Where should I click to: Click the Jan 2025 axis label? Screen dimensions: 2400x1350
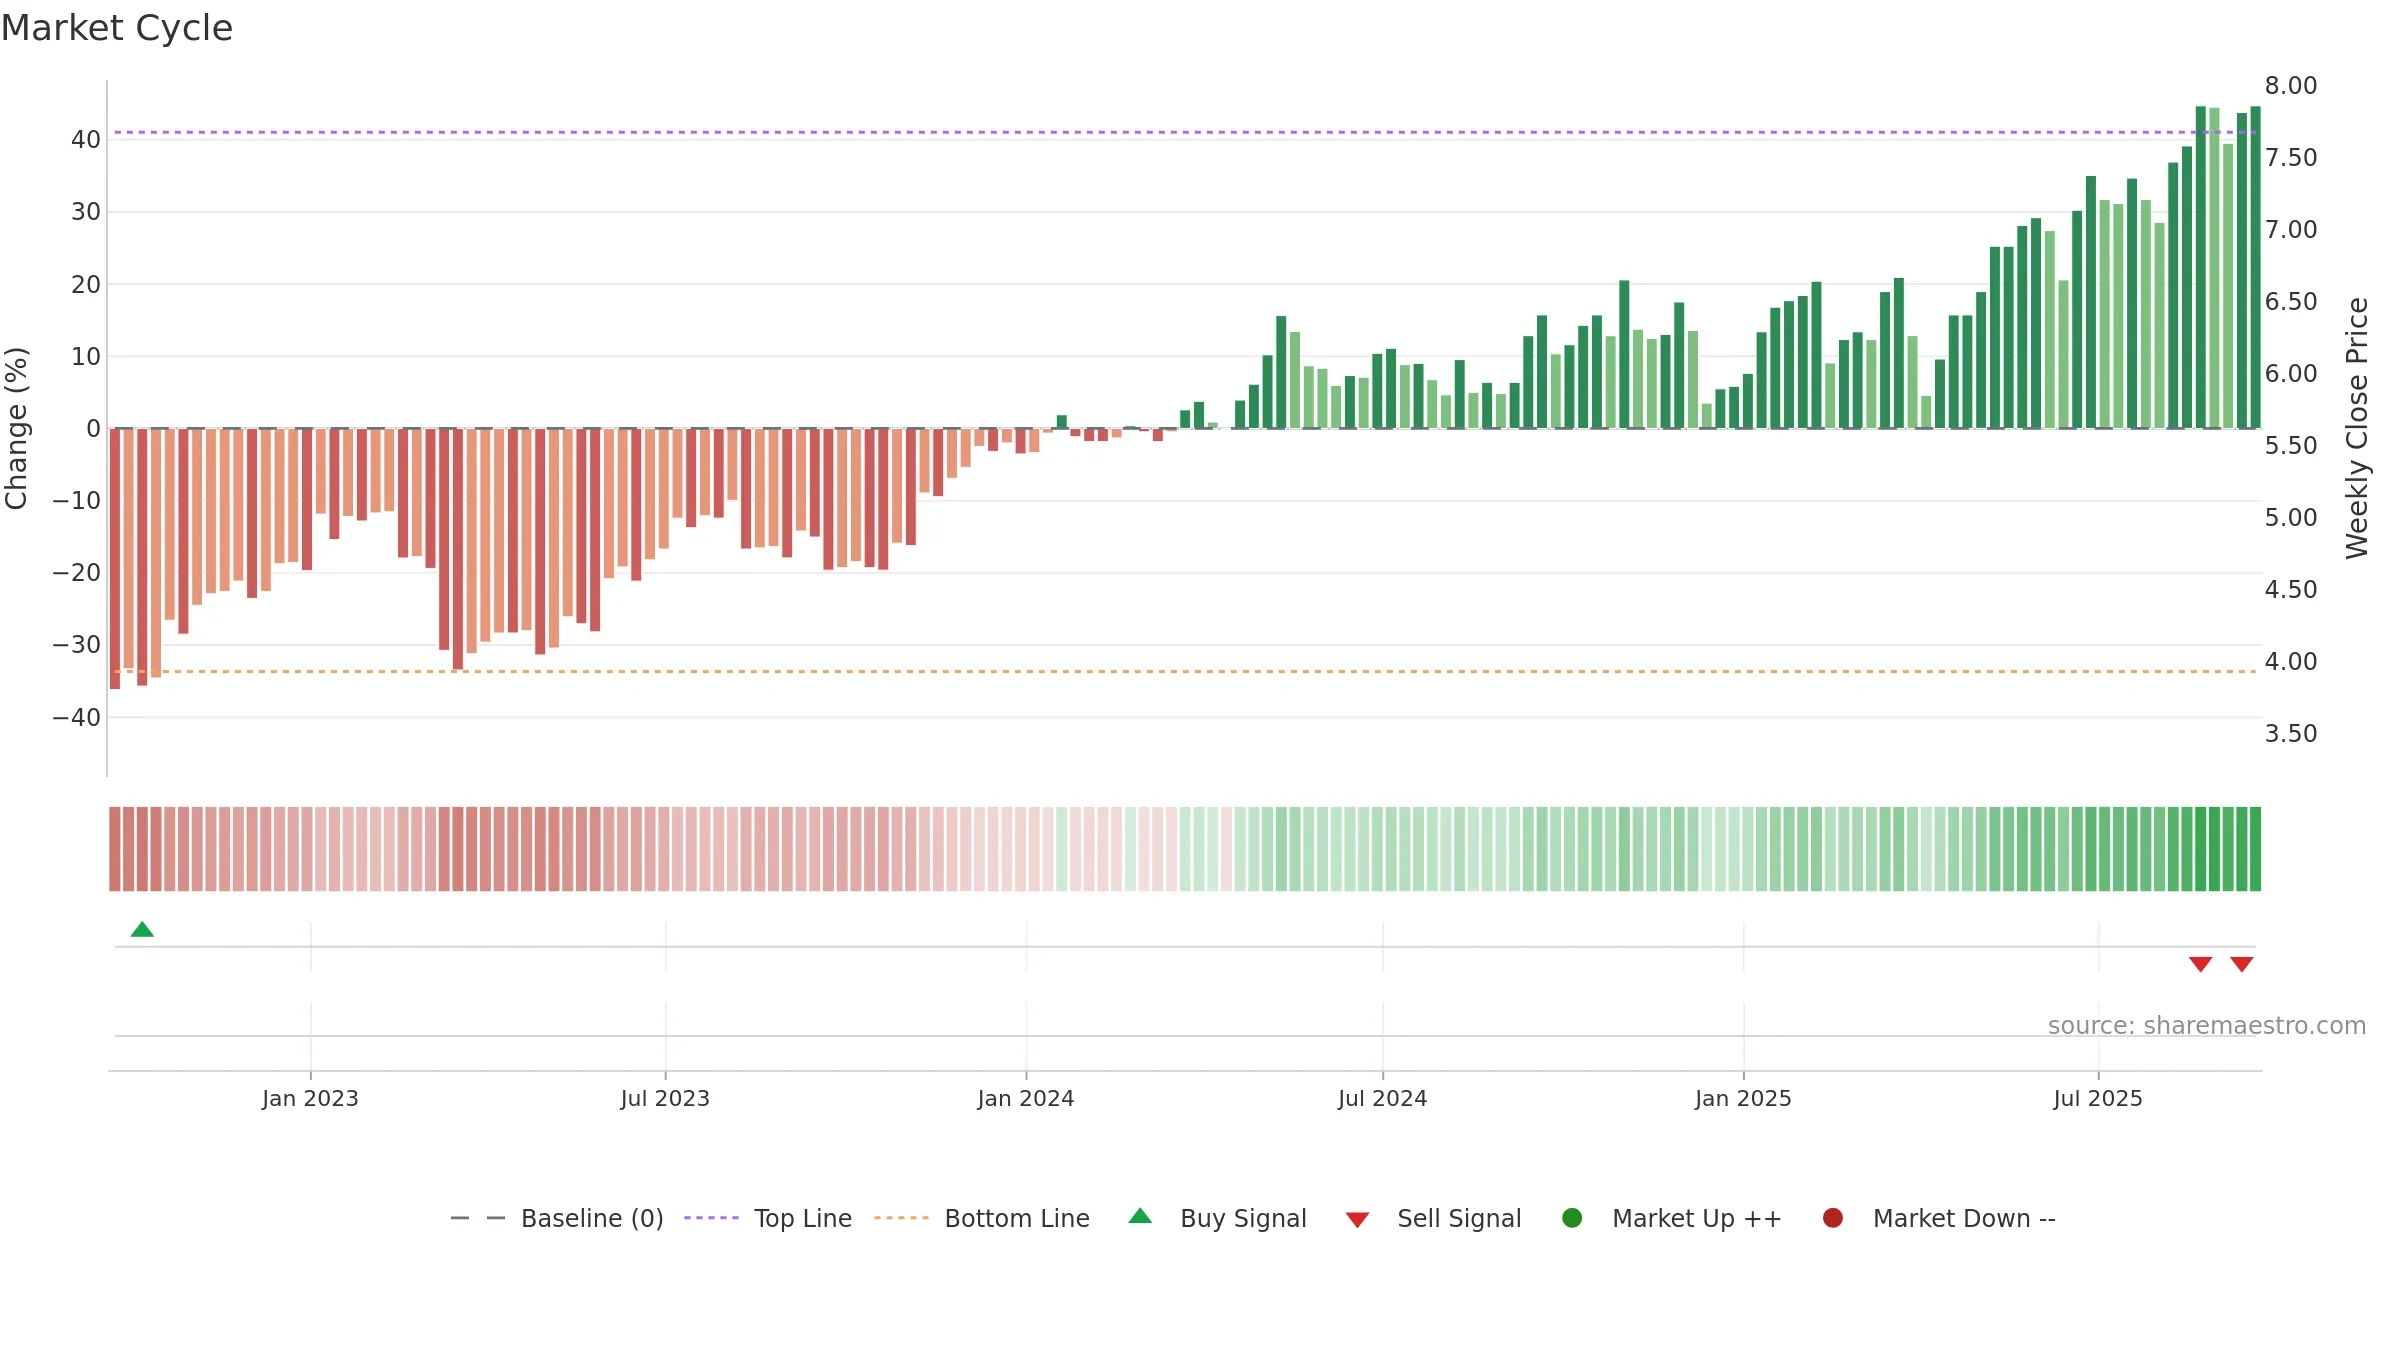[1743, 1098]
